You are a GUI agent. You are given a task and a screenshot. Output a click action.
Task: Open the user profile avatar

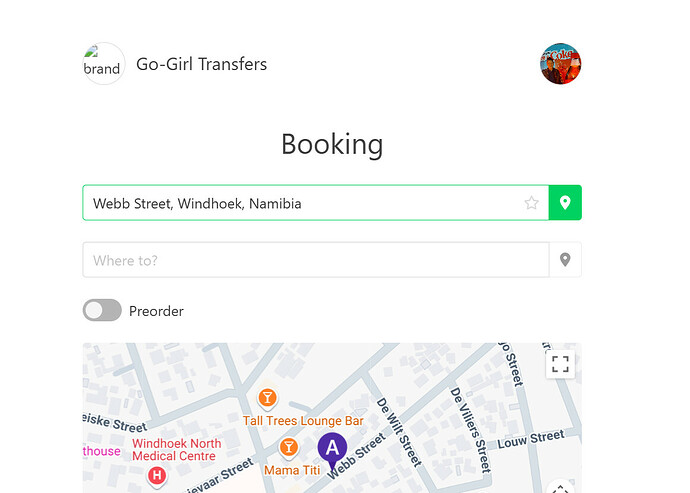(561, 64)
